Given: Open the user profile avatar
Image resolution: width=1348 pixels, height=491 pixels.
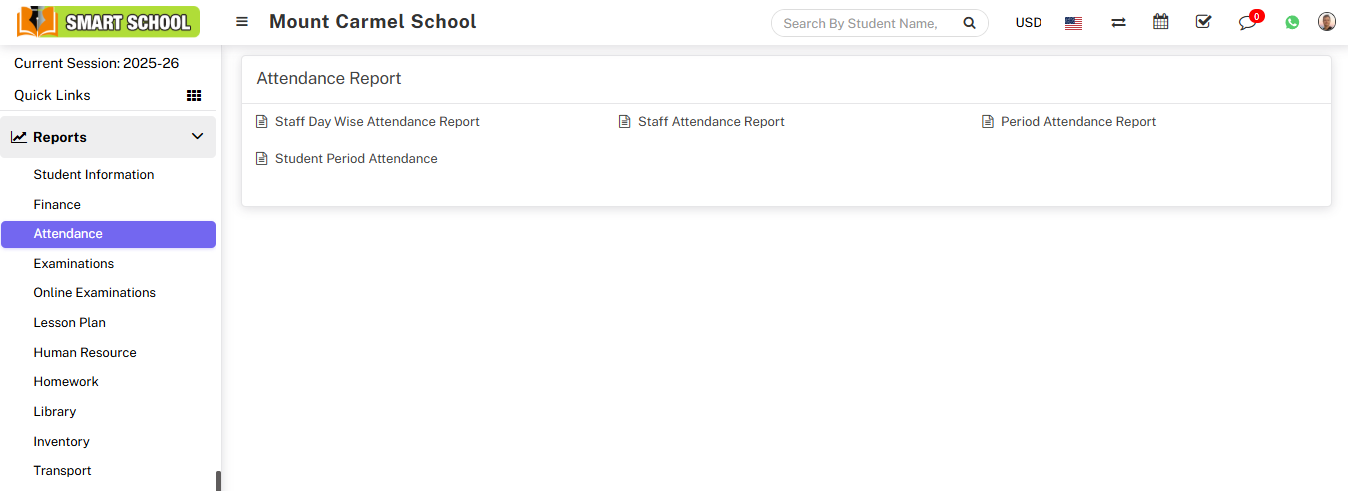Looking at the screenshot, I should click(x=1326, y=22).
